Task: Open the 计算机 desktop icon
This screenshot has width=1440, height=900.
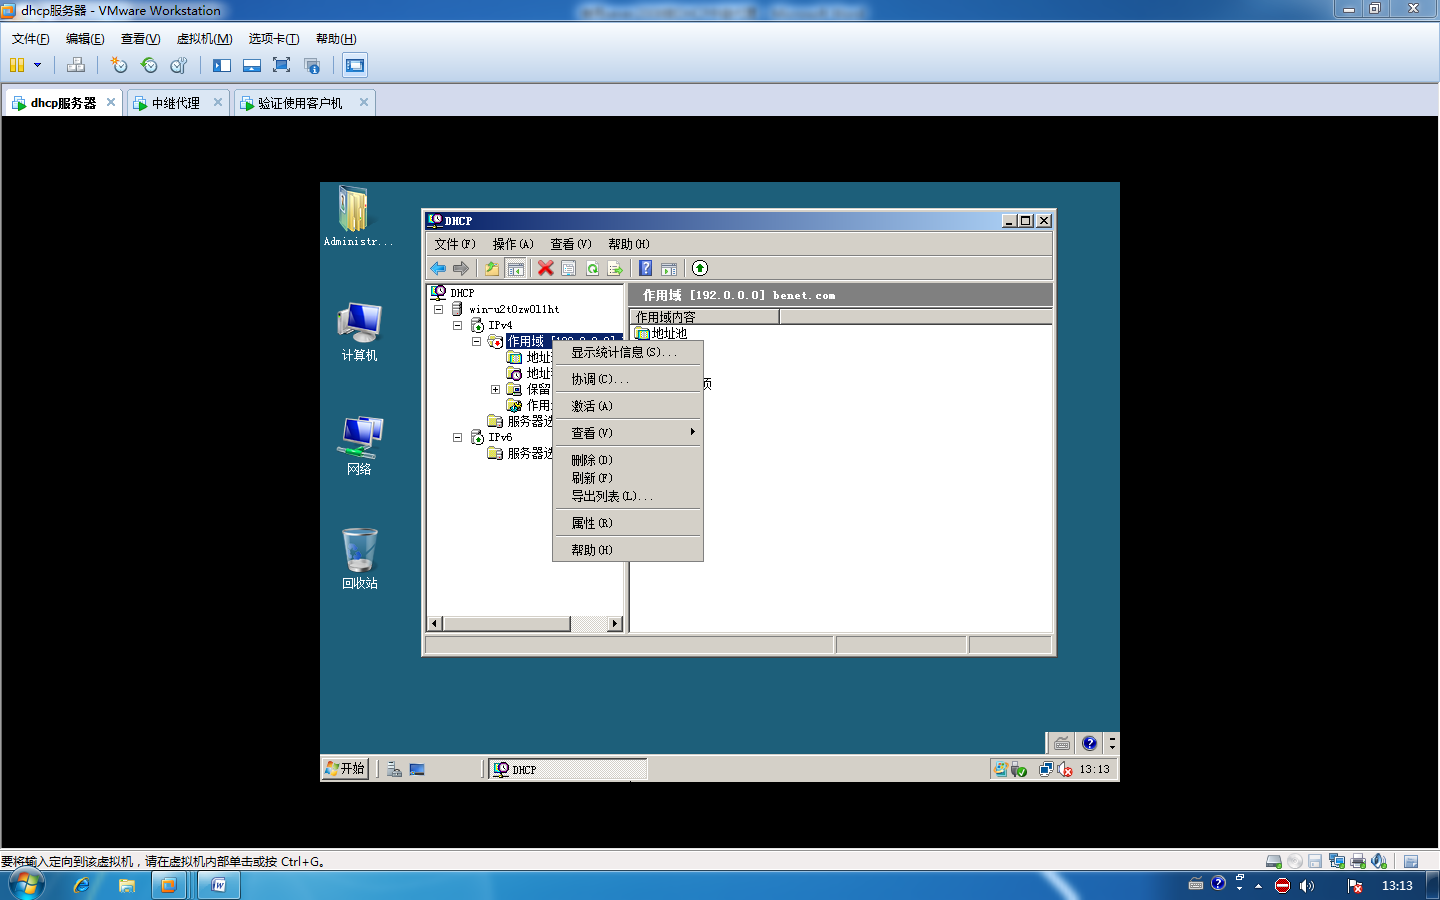Action: point(360,332)
